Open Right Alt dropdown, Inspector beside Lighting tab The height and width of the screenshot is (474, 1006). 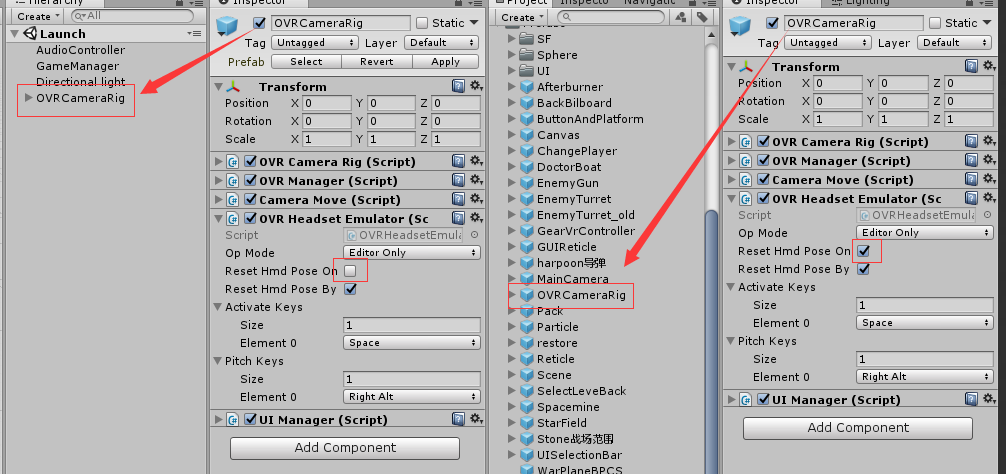(925, 377)
